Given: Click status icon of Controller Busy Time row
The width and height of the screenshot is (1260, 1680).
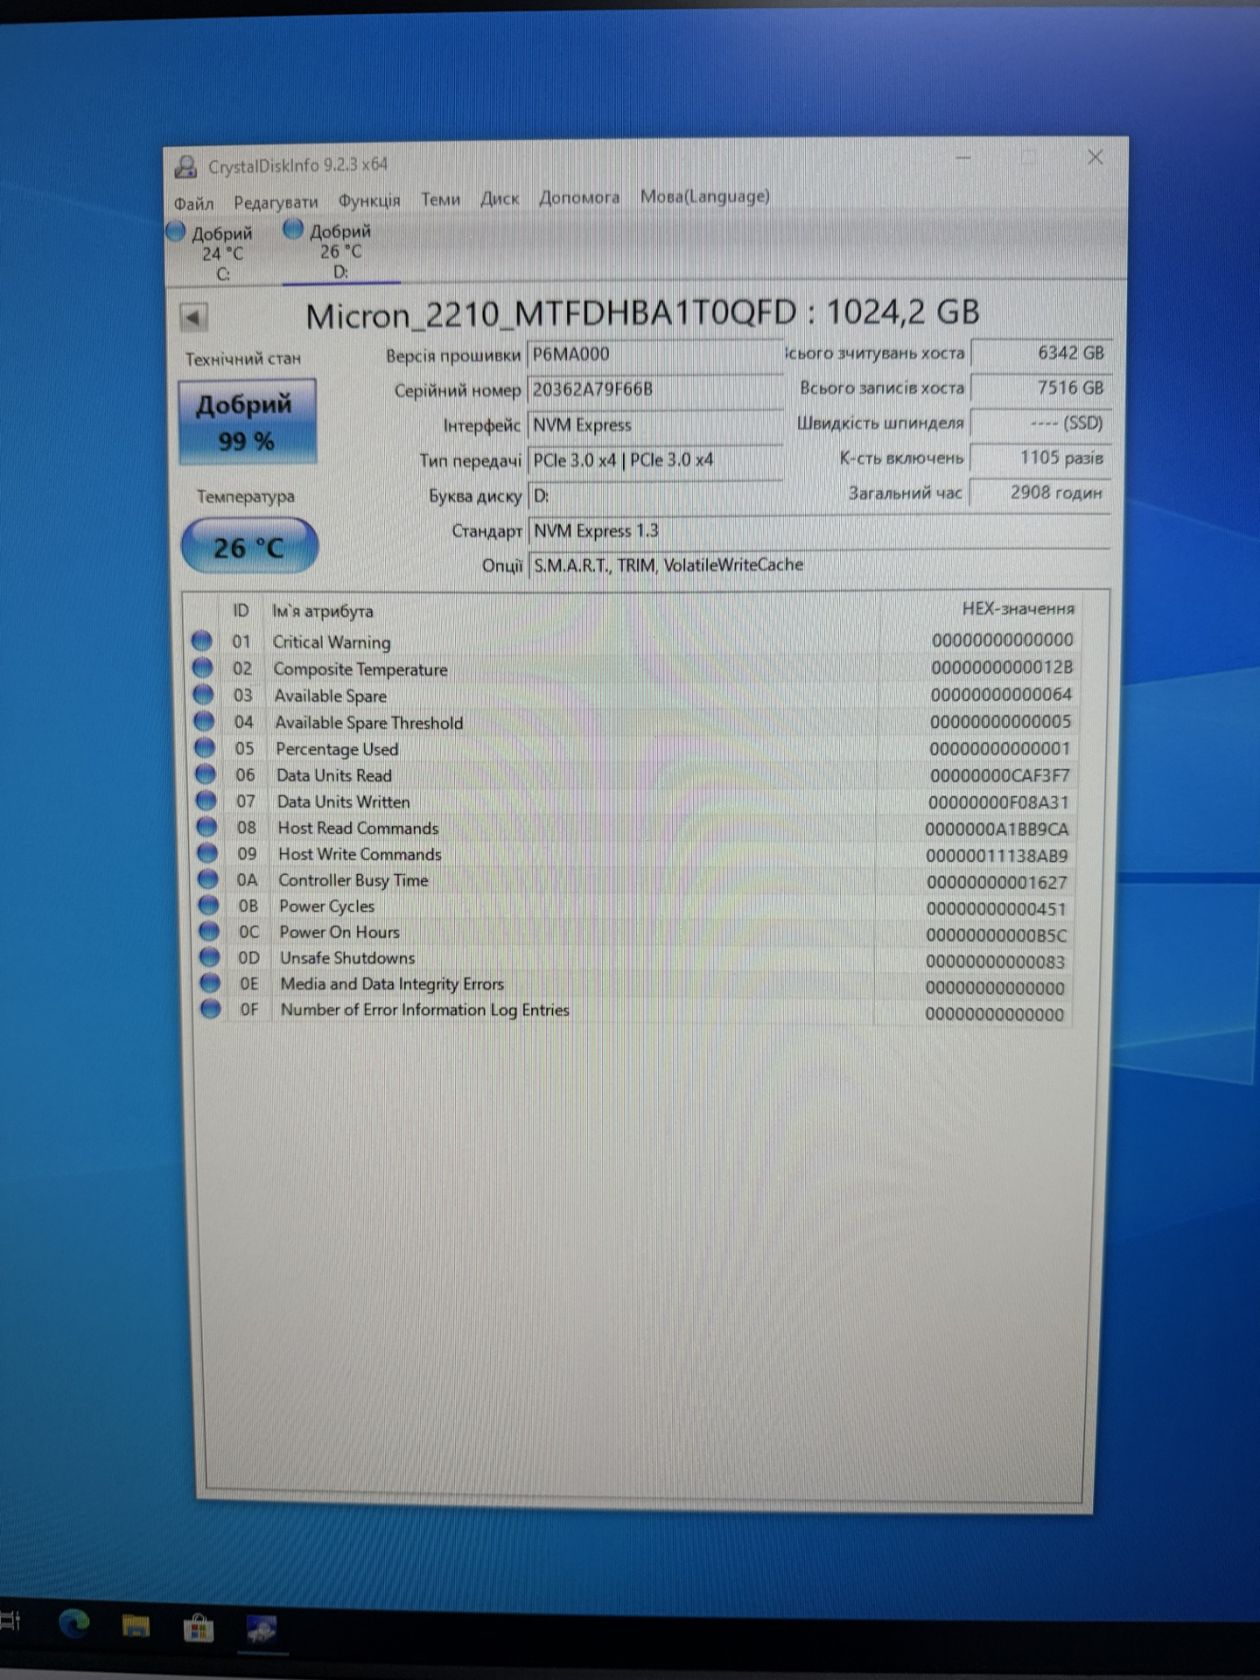Looking at the screenshot, I should point(208,879).
